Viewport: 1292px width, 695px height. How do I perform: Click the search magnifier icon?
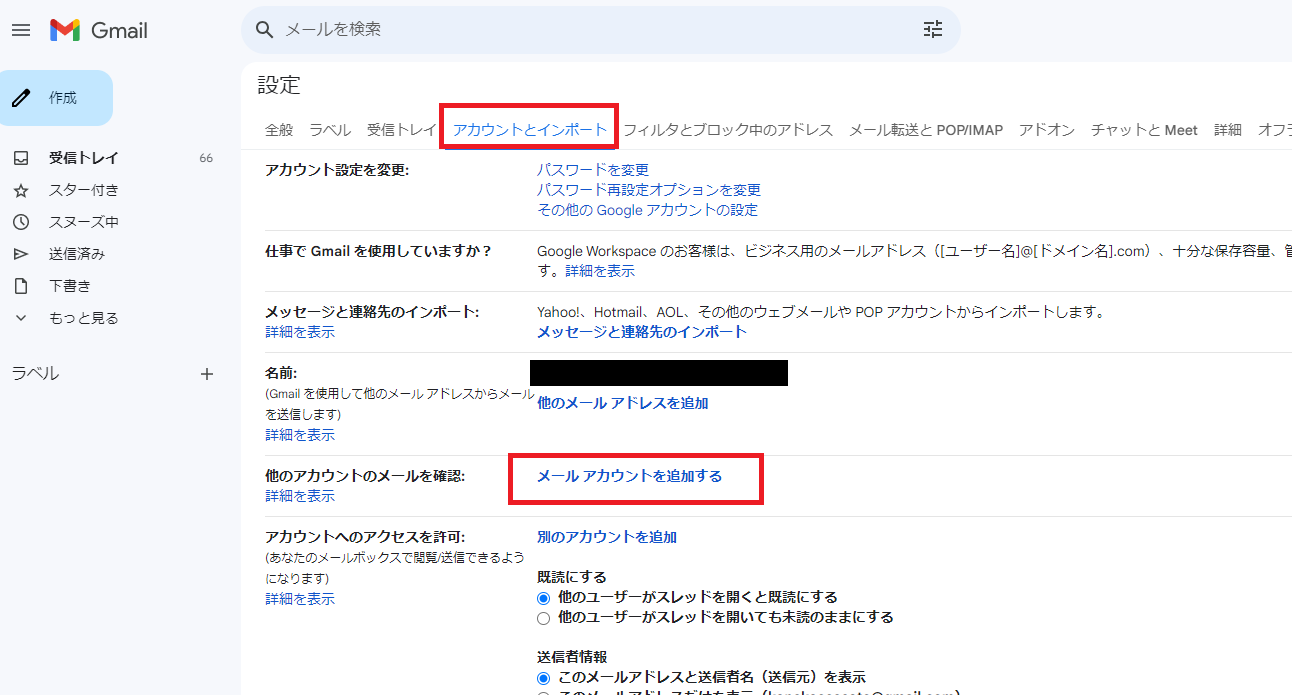click(x=265, y=30)
